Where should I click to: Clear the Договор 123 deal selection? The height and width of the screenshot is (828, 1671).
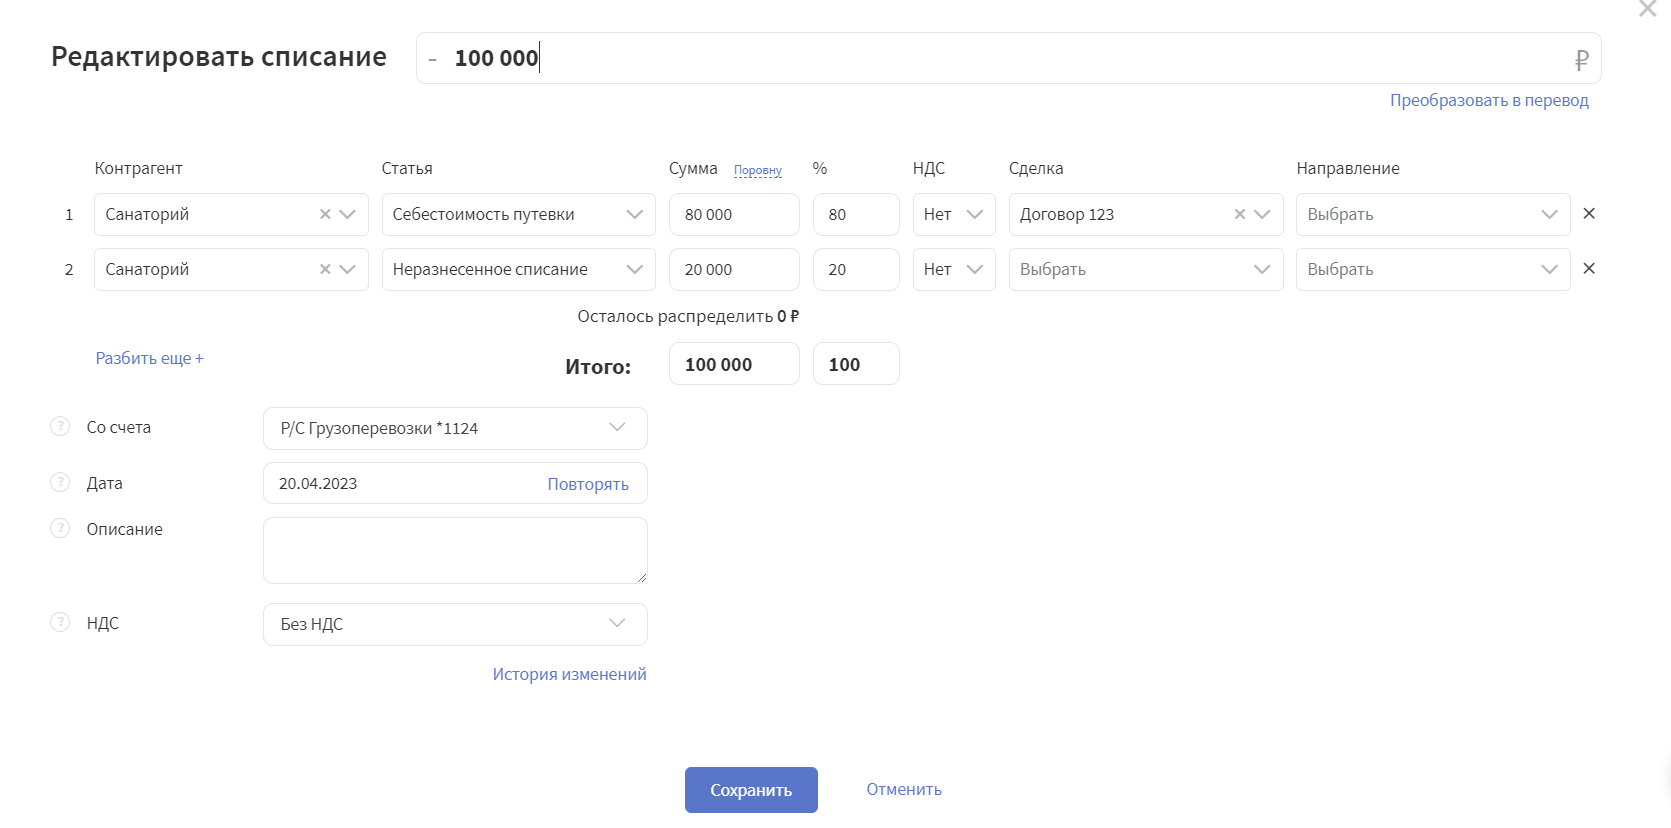[x=1240, y=214]
